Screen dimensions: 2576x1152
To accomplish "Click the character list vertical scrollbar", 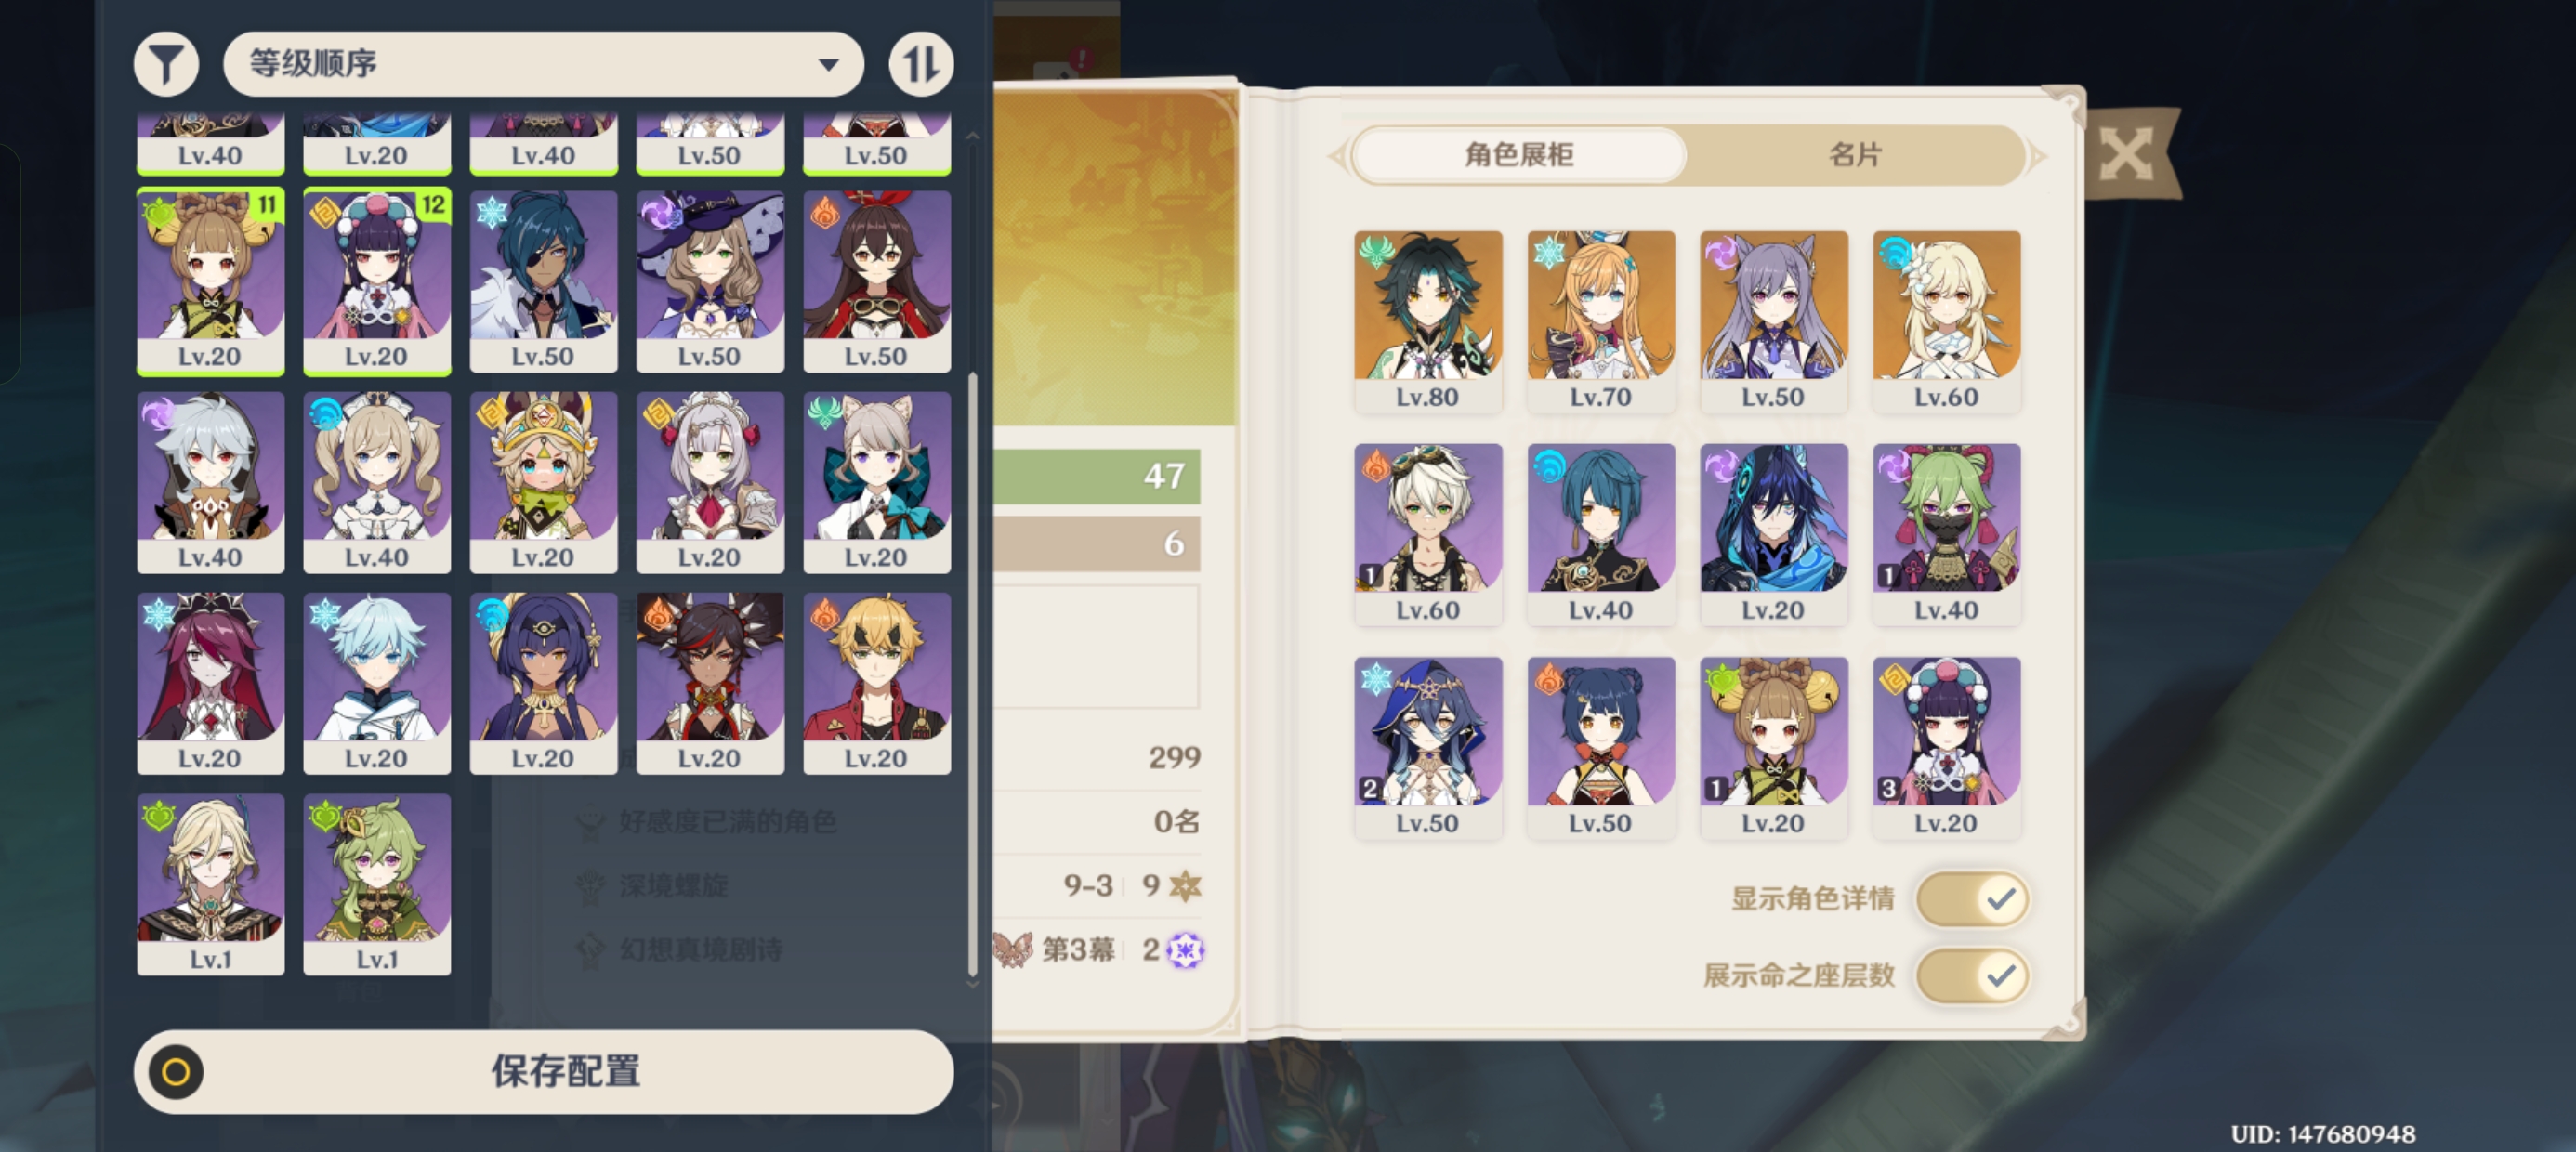I will (972, 675).
